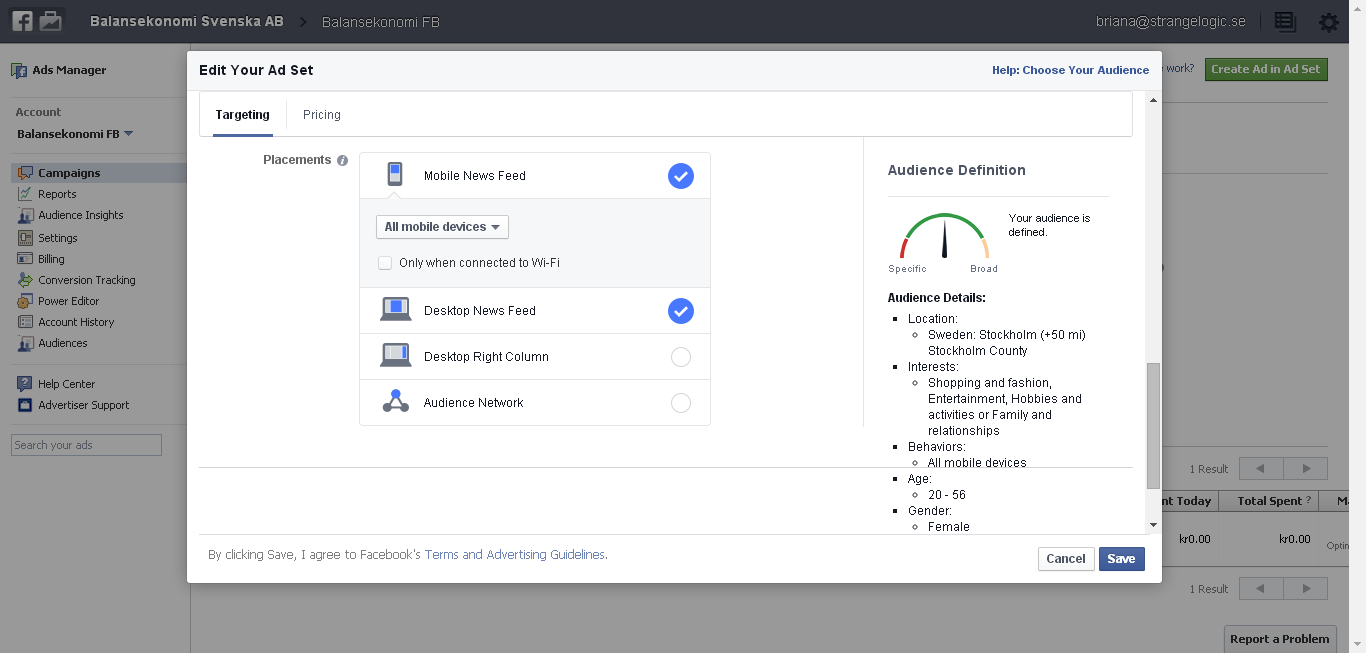1366x653 pixels.
Task: Click the dialog scrollbar up arrow
Action: [x=1153, y=100]
